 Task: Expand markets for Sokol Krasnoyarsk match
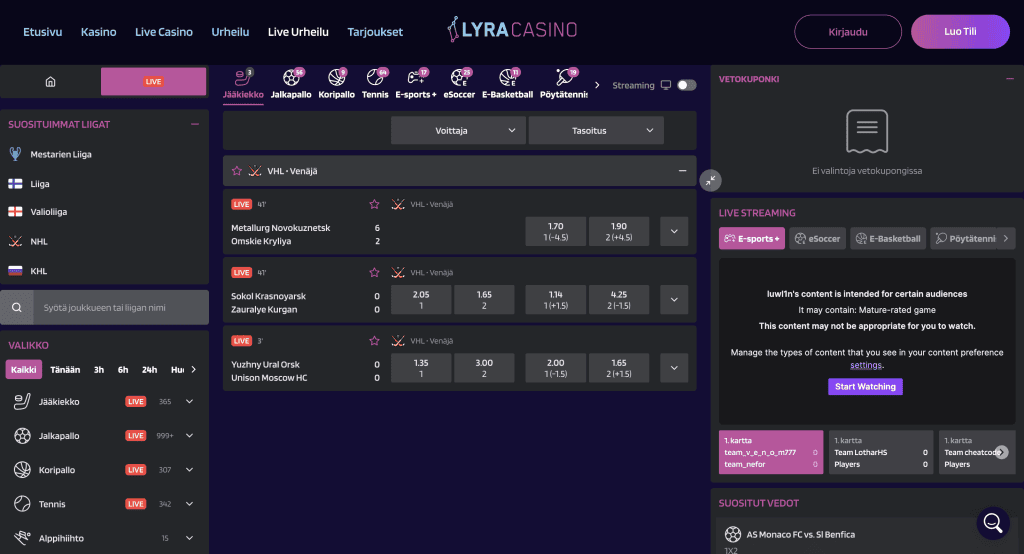[674, 300]
